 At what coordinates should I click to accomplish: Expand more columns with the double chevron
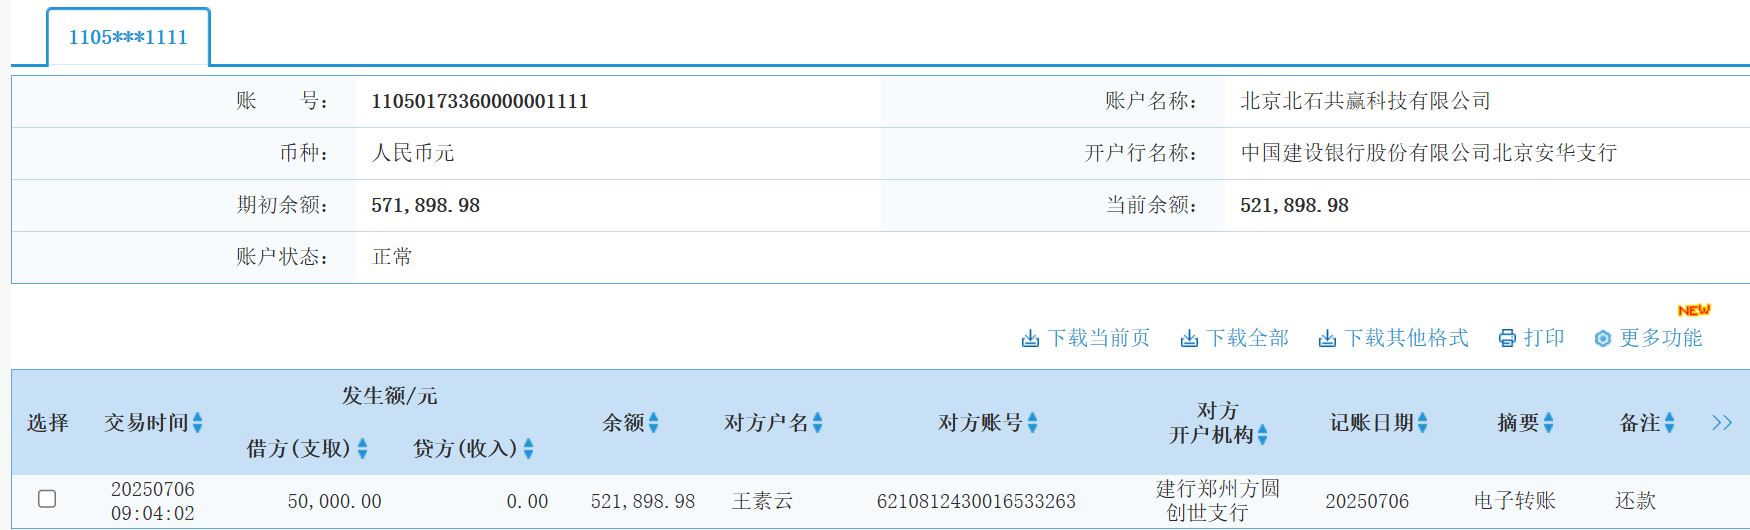pos(1721,423)
